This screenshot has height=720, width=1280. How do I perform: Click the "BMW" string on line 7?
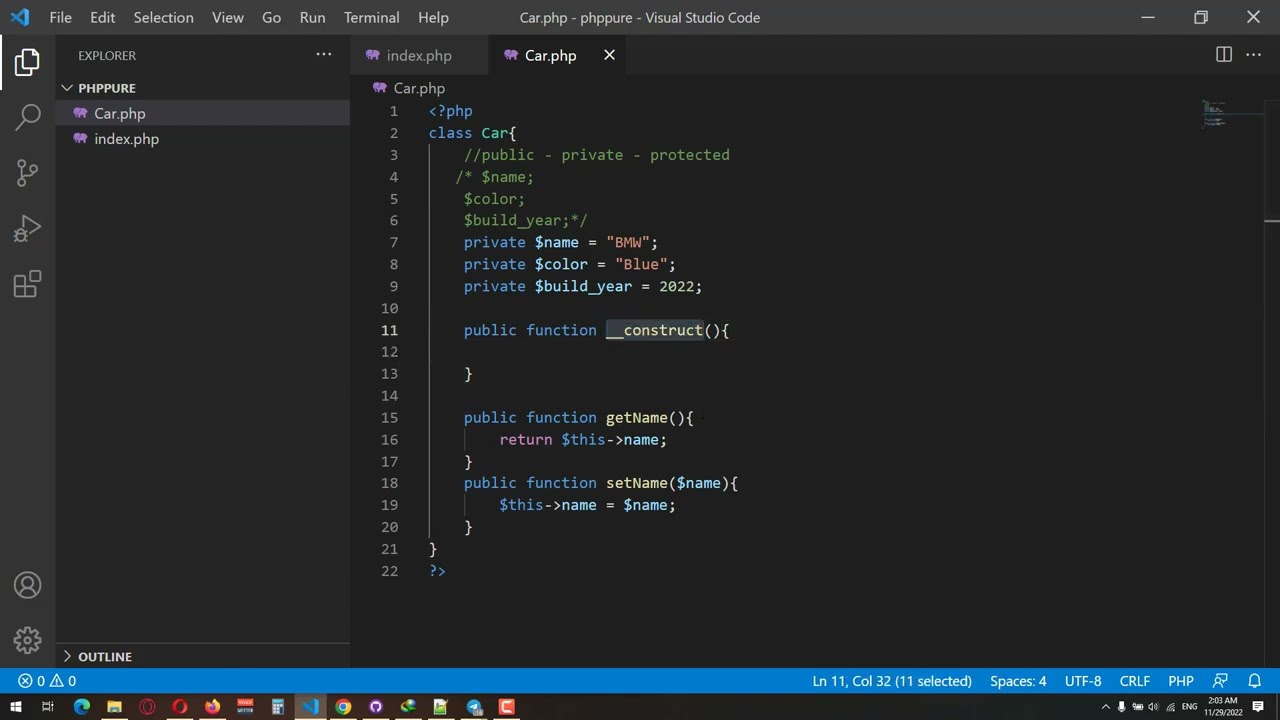point(627,242)
